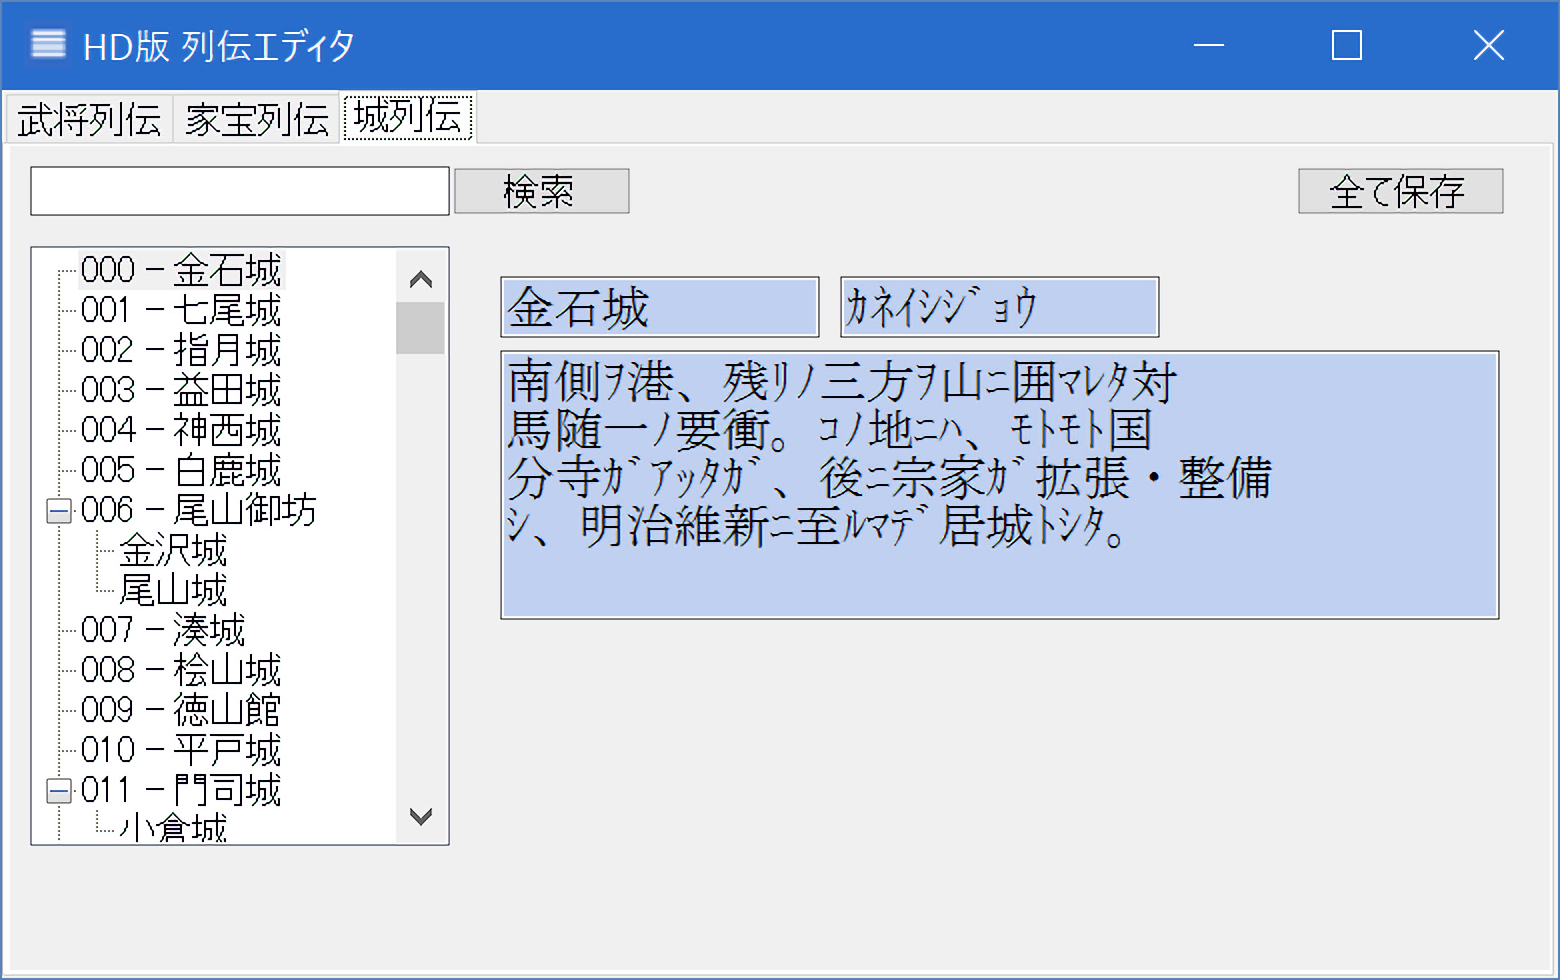Pick 009 - 徳山館 from the list
Viewport: 1560px width, 980px height.
[181, 710]
